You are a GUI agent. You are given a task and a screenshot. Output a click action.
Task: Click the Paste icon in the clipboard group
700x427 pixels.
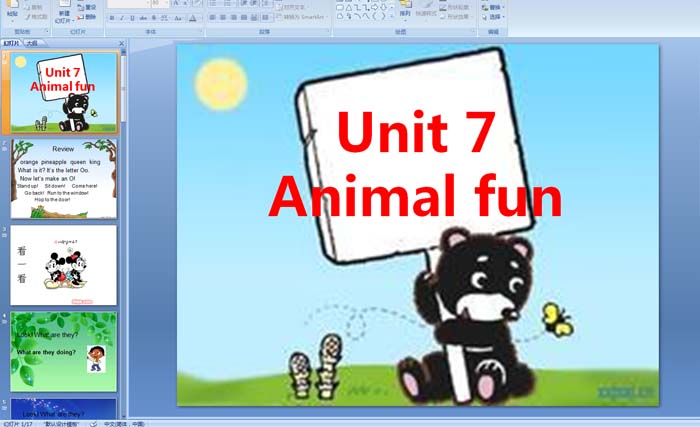click(11, 5)
